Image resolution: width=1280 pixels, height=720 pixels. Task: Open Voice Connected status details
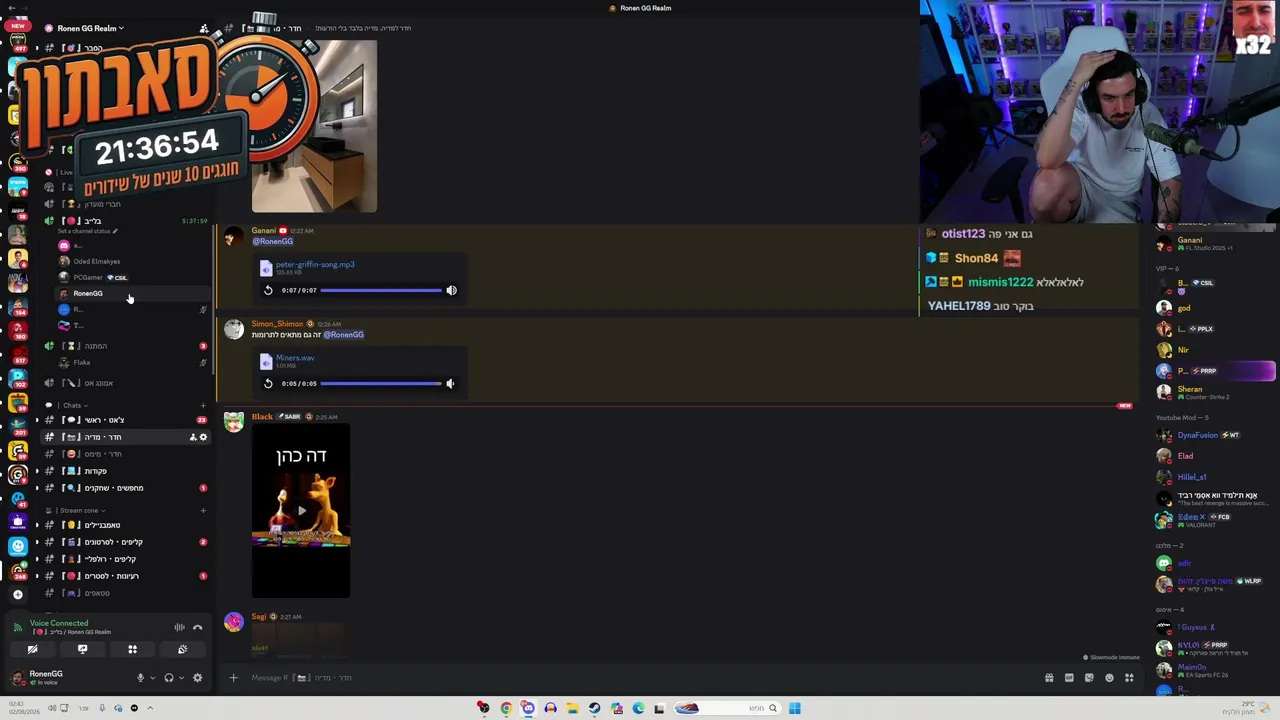pyautogui.click(x=59, y=623)
